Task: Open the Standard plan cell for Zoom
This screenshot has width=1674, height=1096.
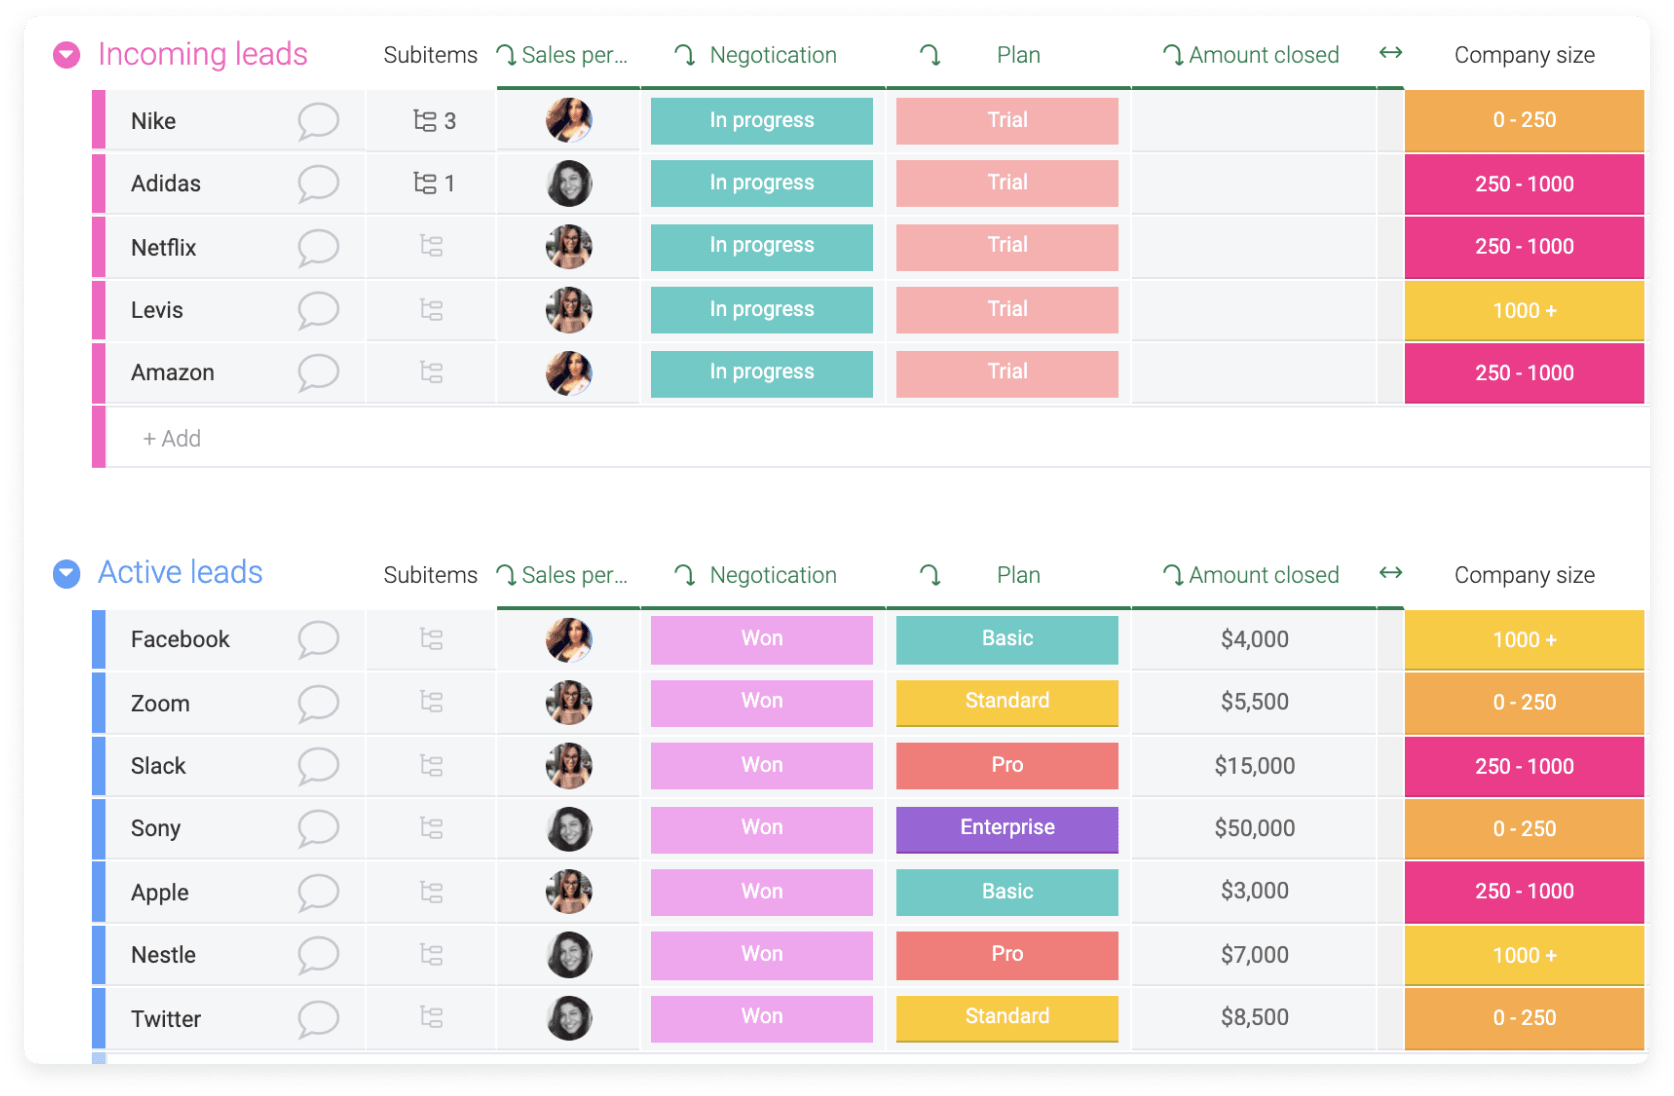Action: point(1007,702)
